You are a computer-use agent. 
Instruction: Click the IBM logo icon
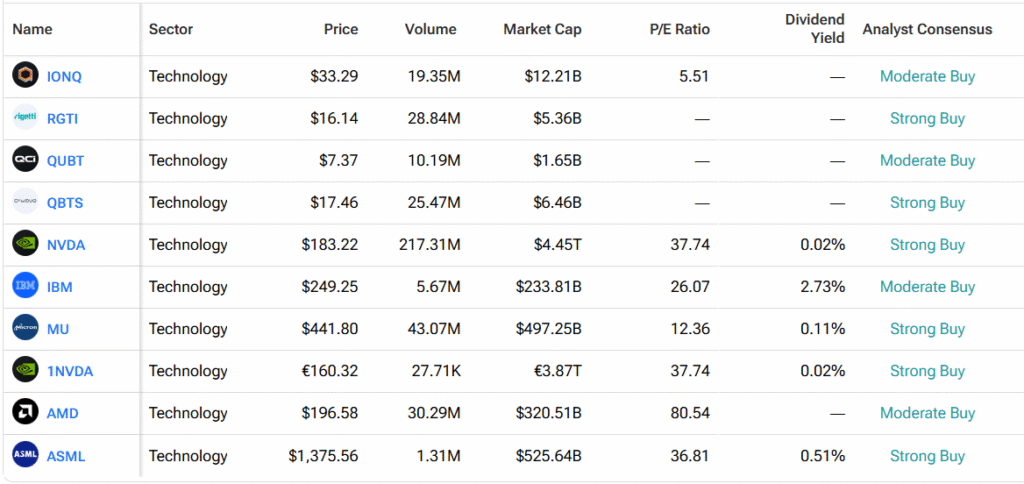[25, 286]
